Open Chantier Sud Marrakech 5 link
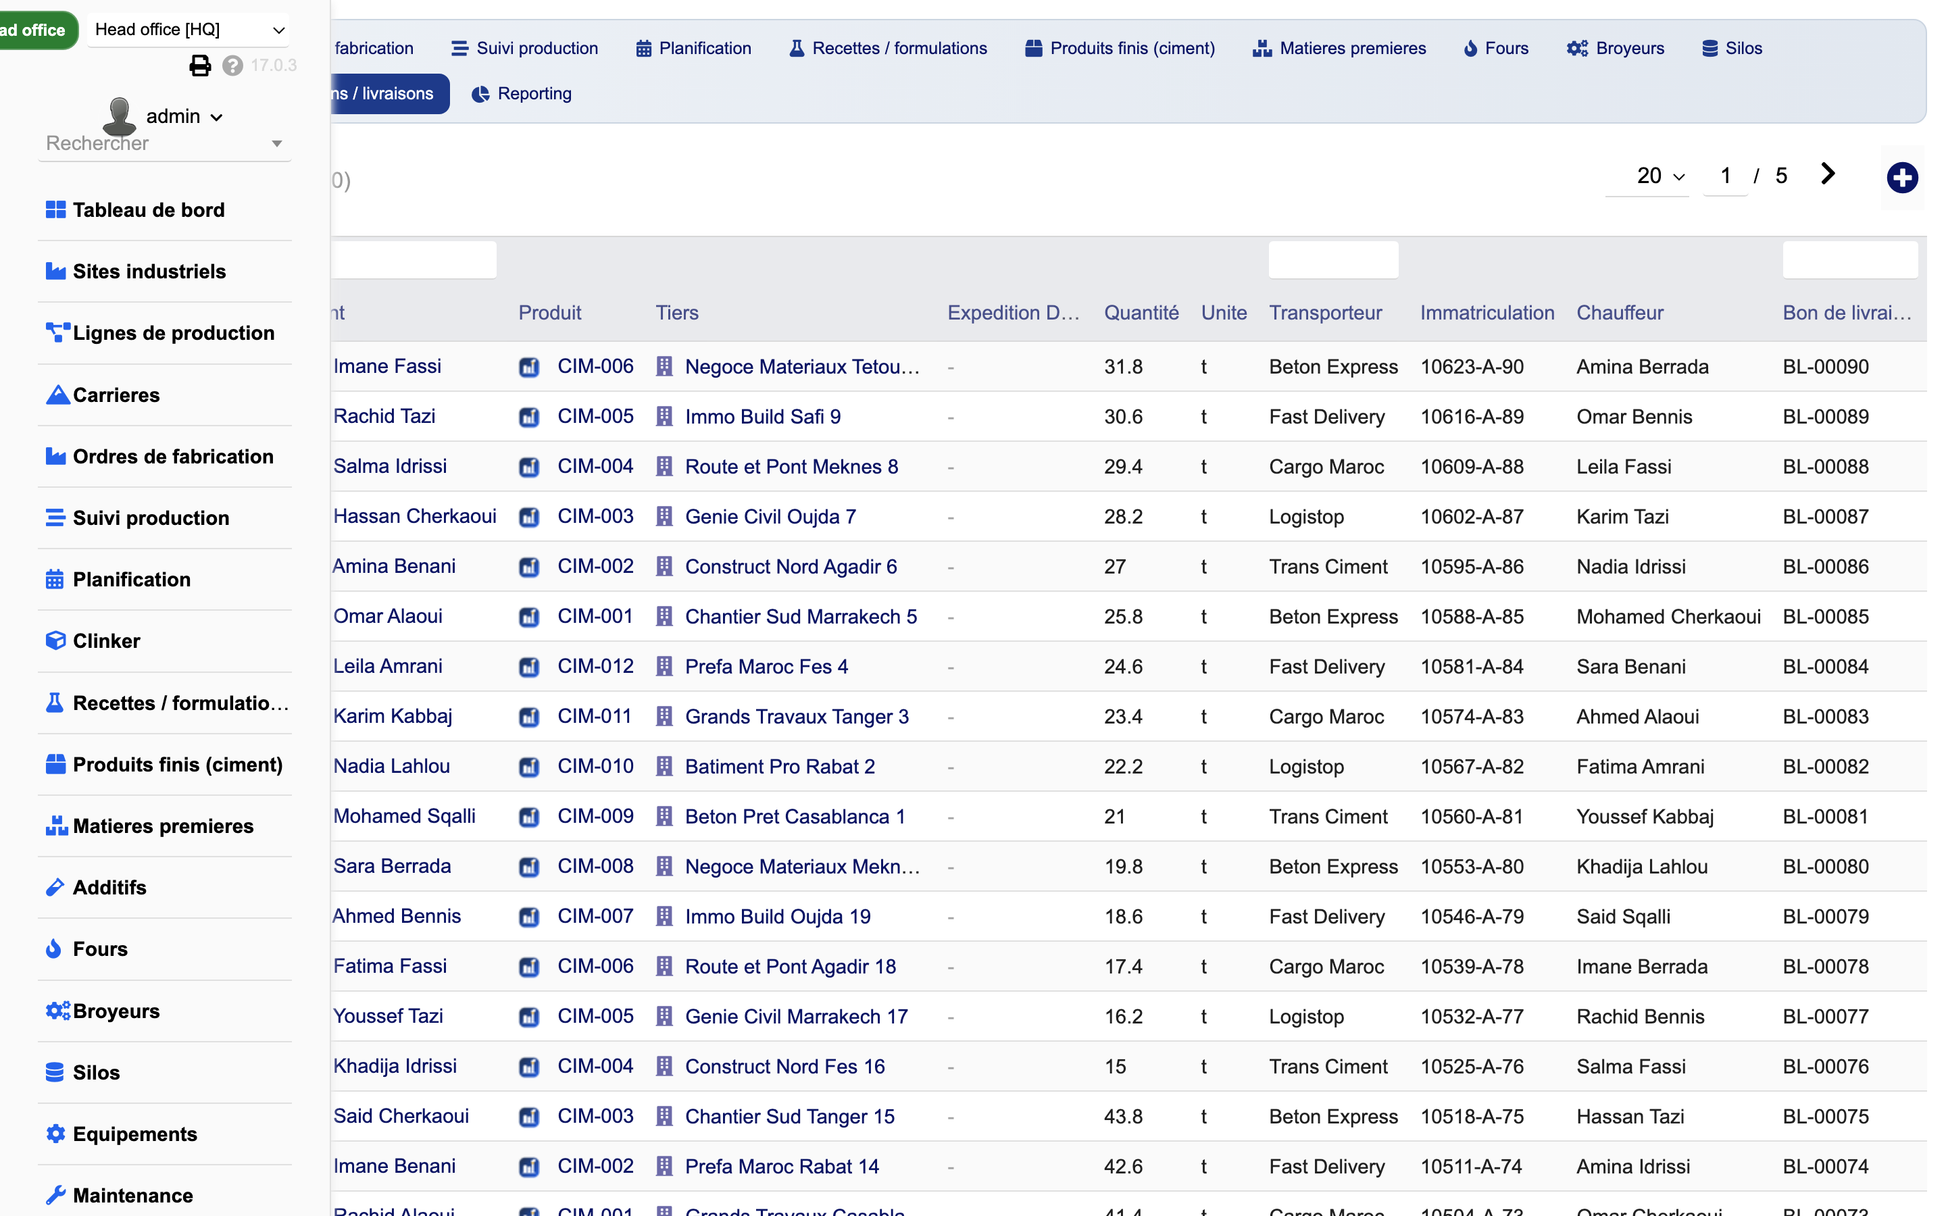 (x=801, y=616)
